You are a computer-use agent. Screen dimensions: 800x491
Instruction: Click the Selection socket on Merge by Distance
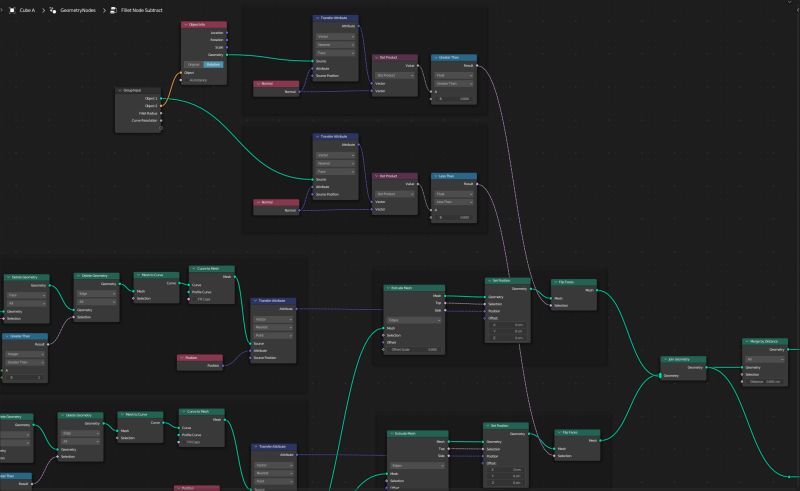742,375
